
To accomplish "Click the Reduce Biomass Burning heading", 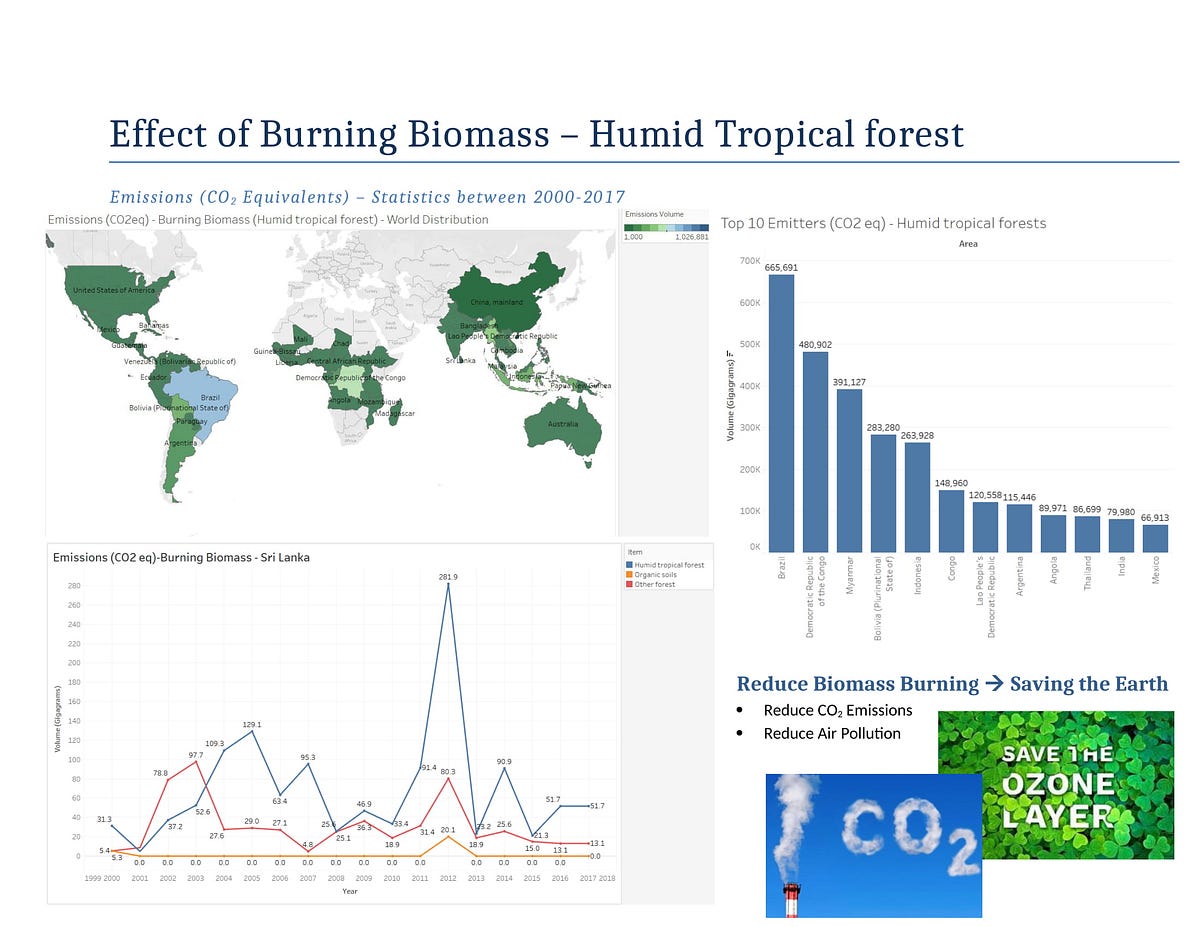I will (x=952, y=684).
